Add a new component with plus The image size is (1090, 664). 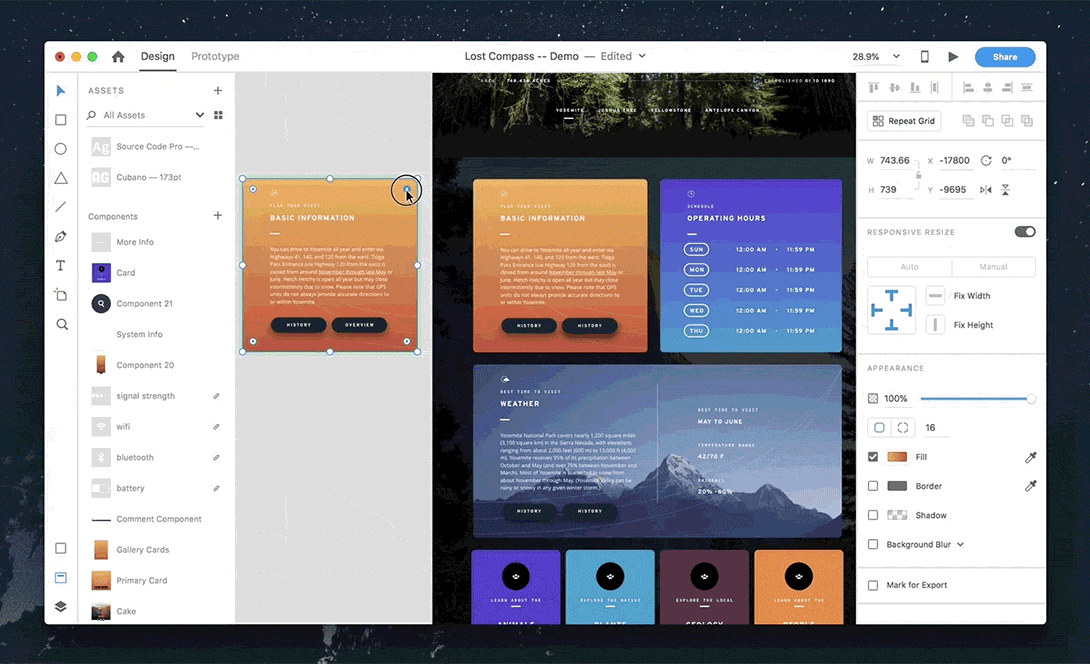click(218, 216)
